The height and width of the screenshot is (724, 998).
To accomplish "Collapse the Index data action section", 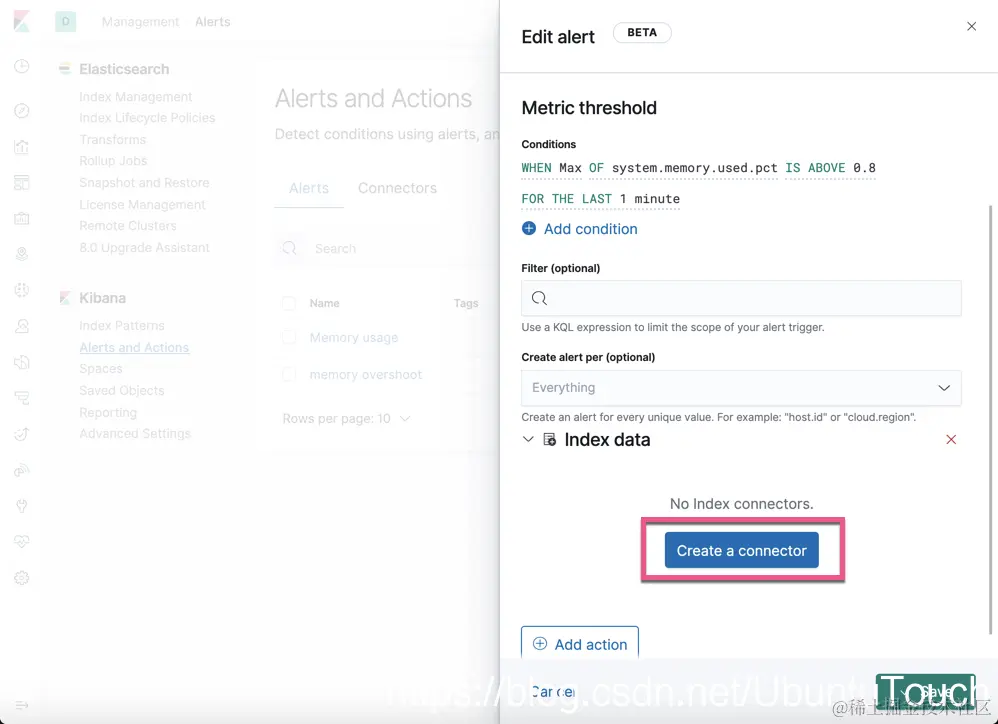I will coord(528,439).
